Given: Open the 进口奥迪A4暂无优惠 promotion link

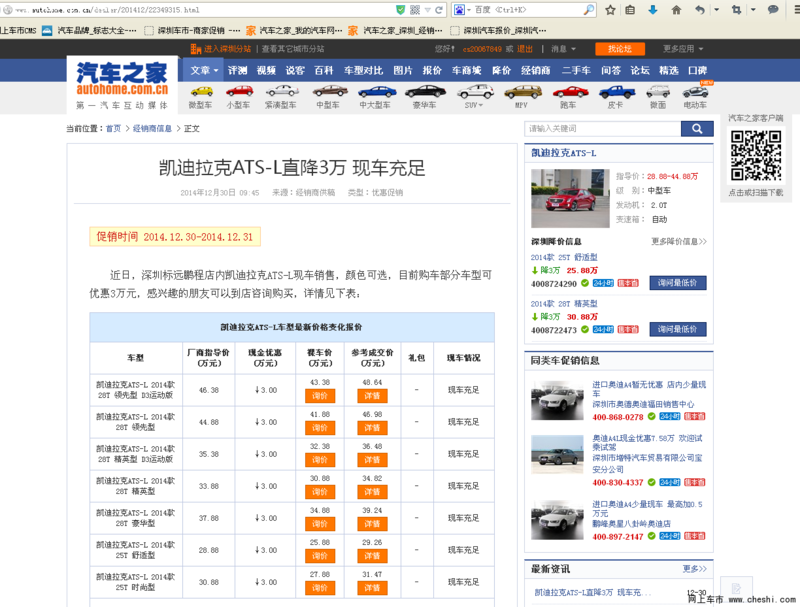Looking at the screenshot, I should (649, 389).
